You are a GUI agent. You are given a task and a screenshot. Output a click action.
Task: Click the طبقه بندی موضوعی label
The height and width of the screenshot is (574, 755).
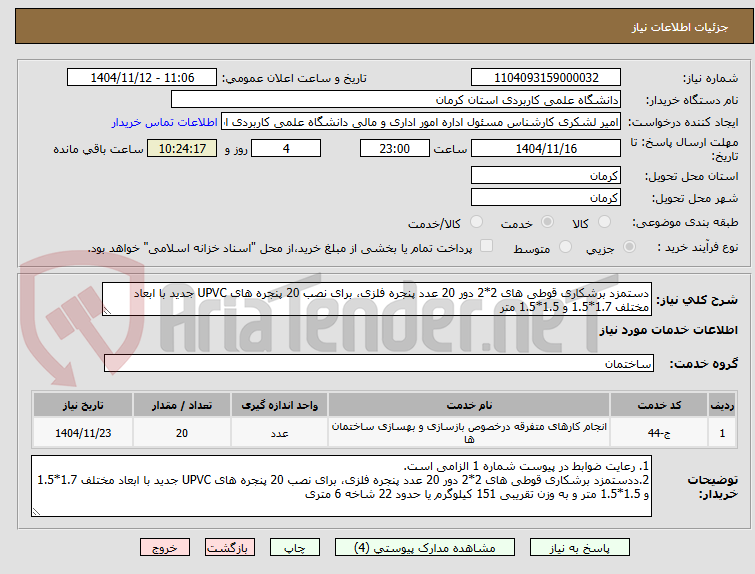click(685, 222)
